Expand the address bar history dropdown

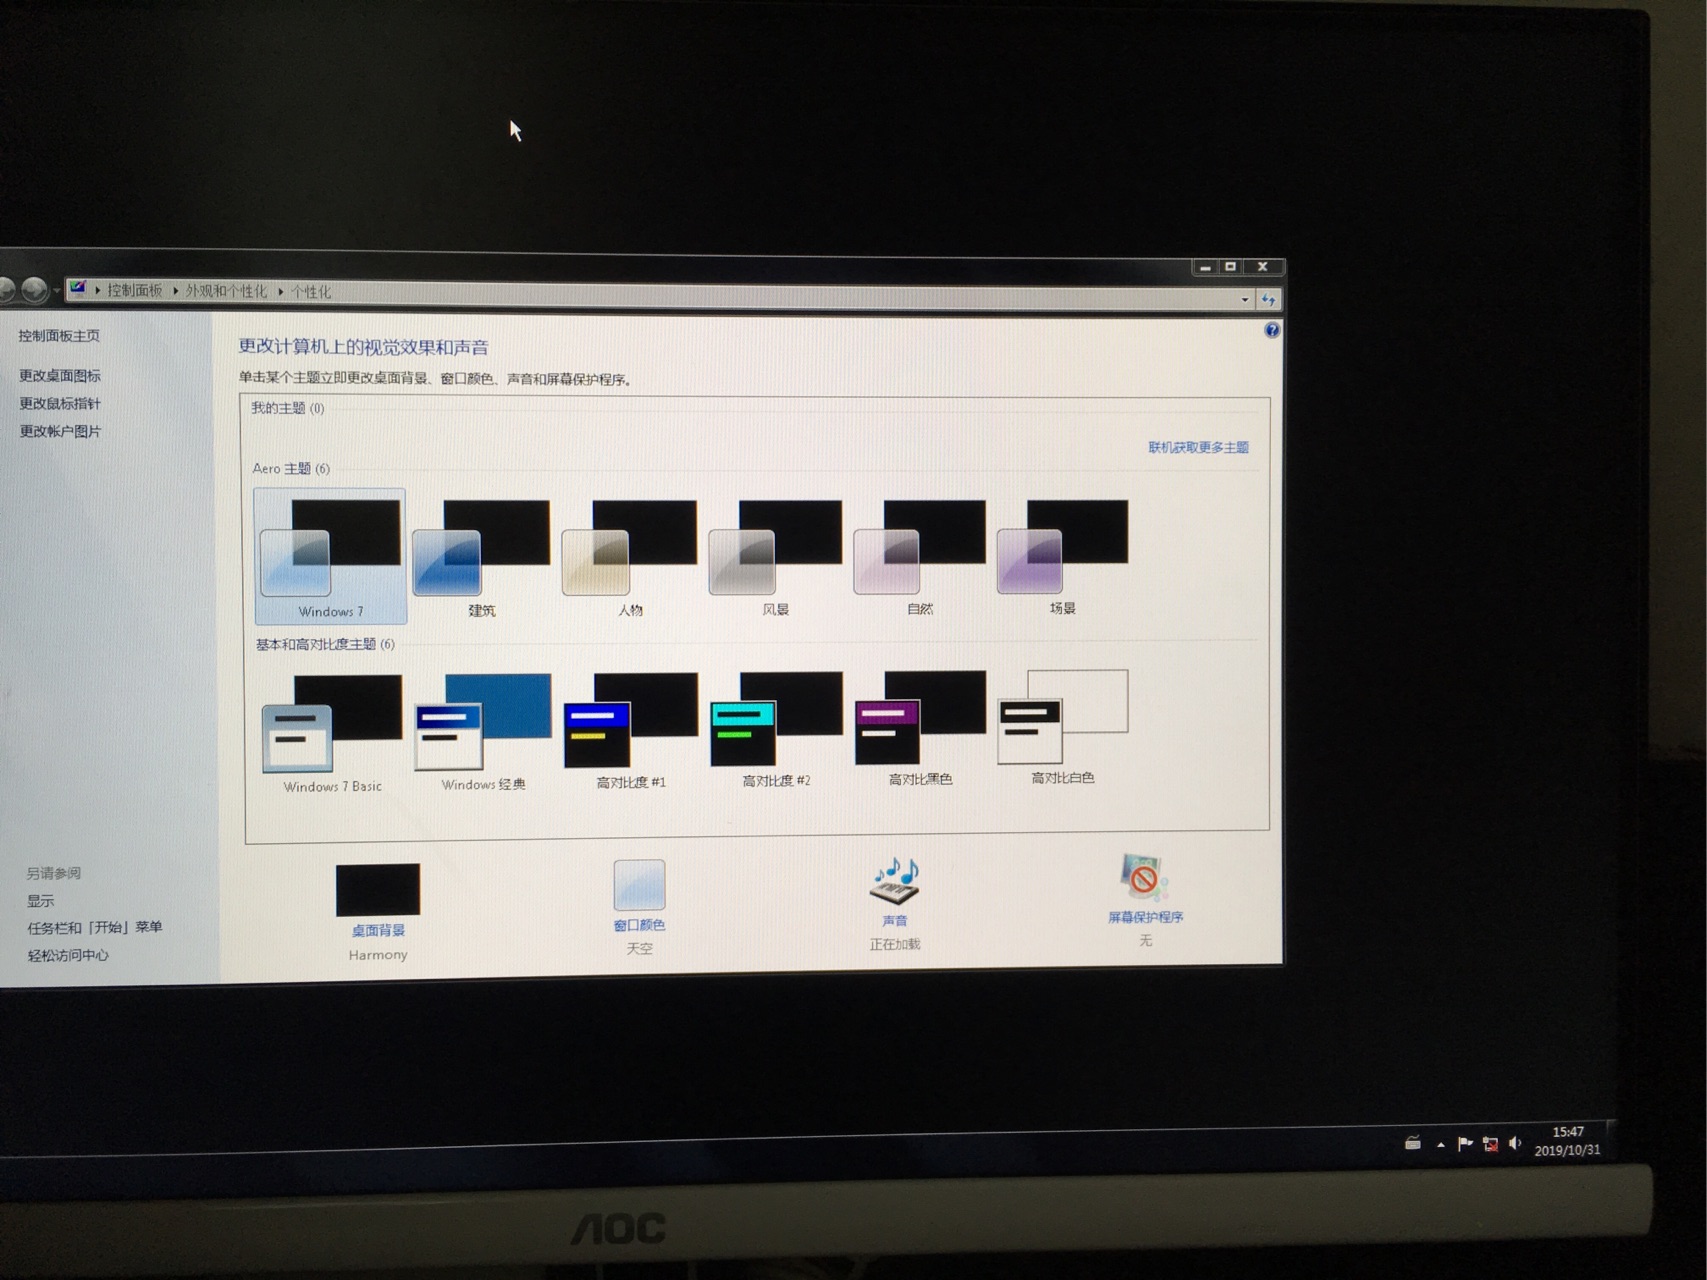[1244, 299]
